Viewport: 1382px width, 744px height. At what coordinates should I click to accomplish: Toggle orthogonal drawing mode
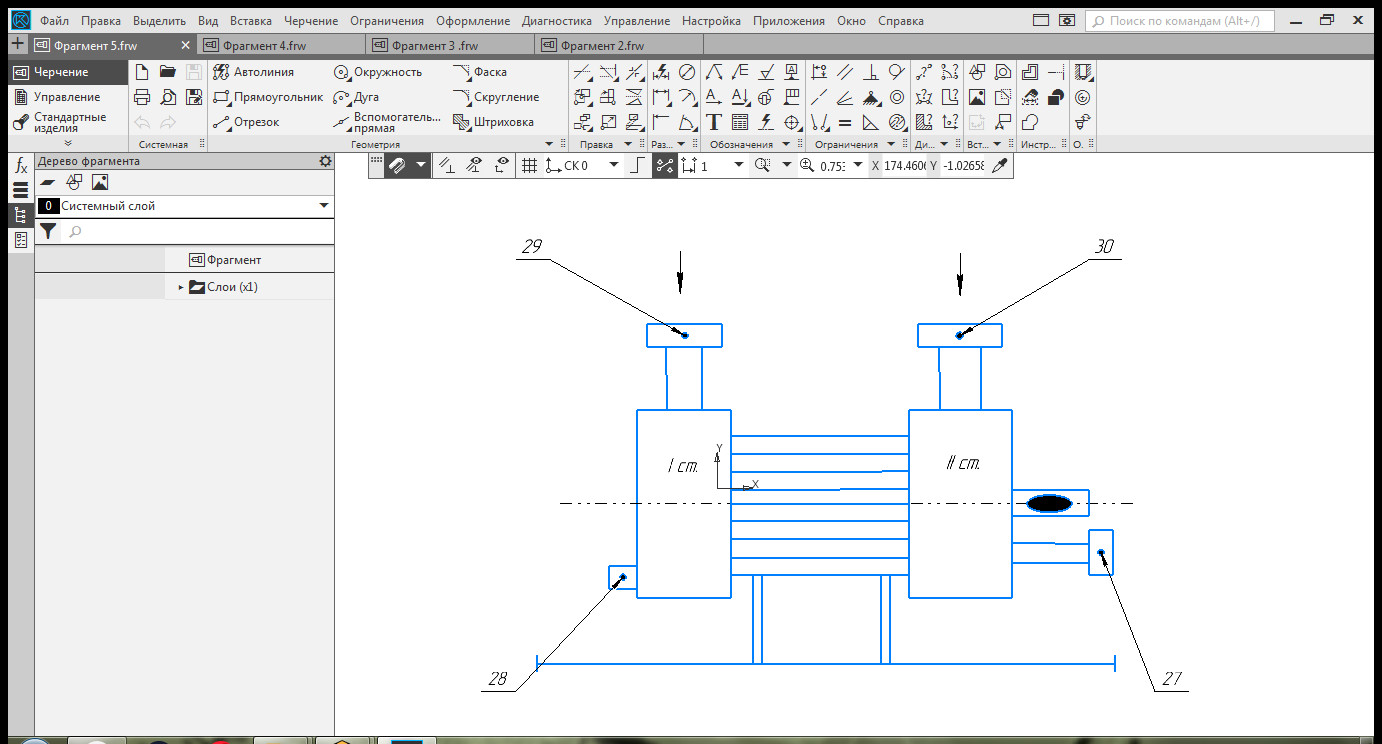click(x=636, y=166)
